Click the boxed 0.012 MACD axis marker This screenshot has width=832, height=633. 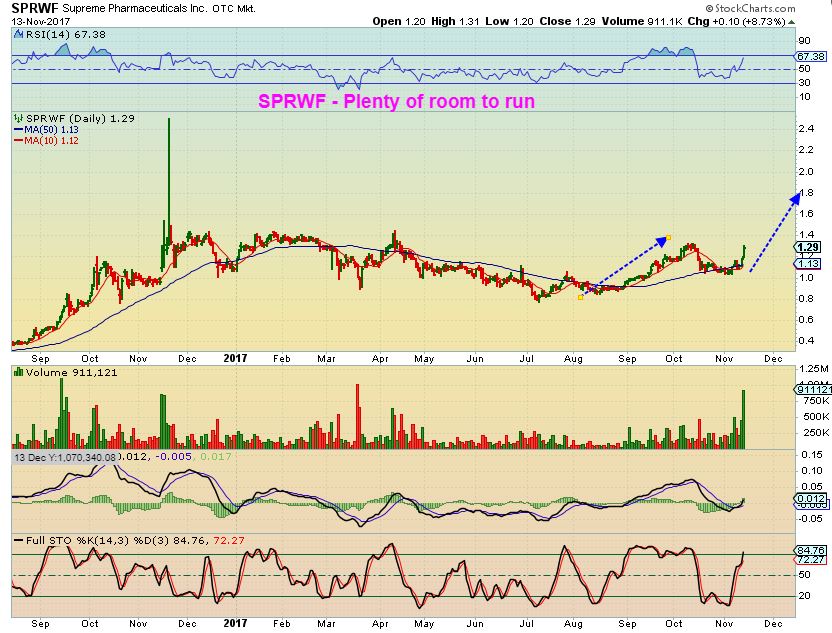point(811,498)
